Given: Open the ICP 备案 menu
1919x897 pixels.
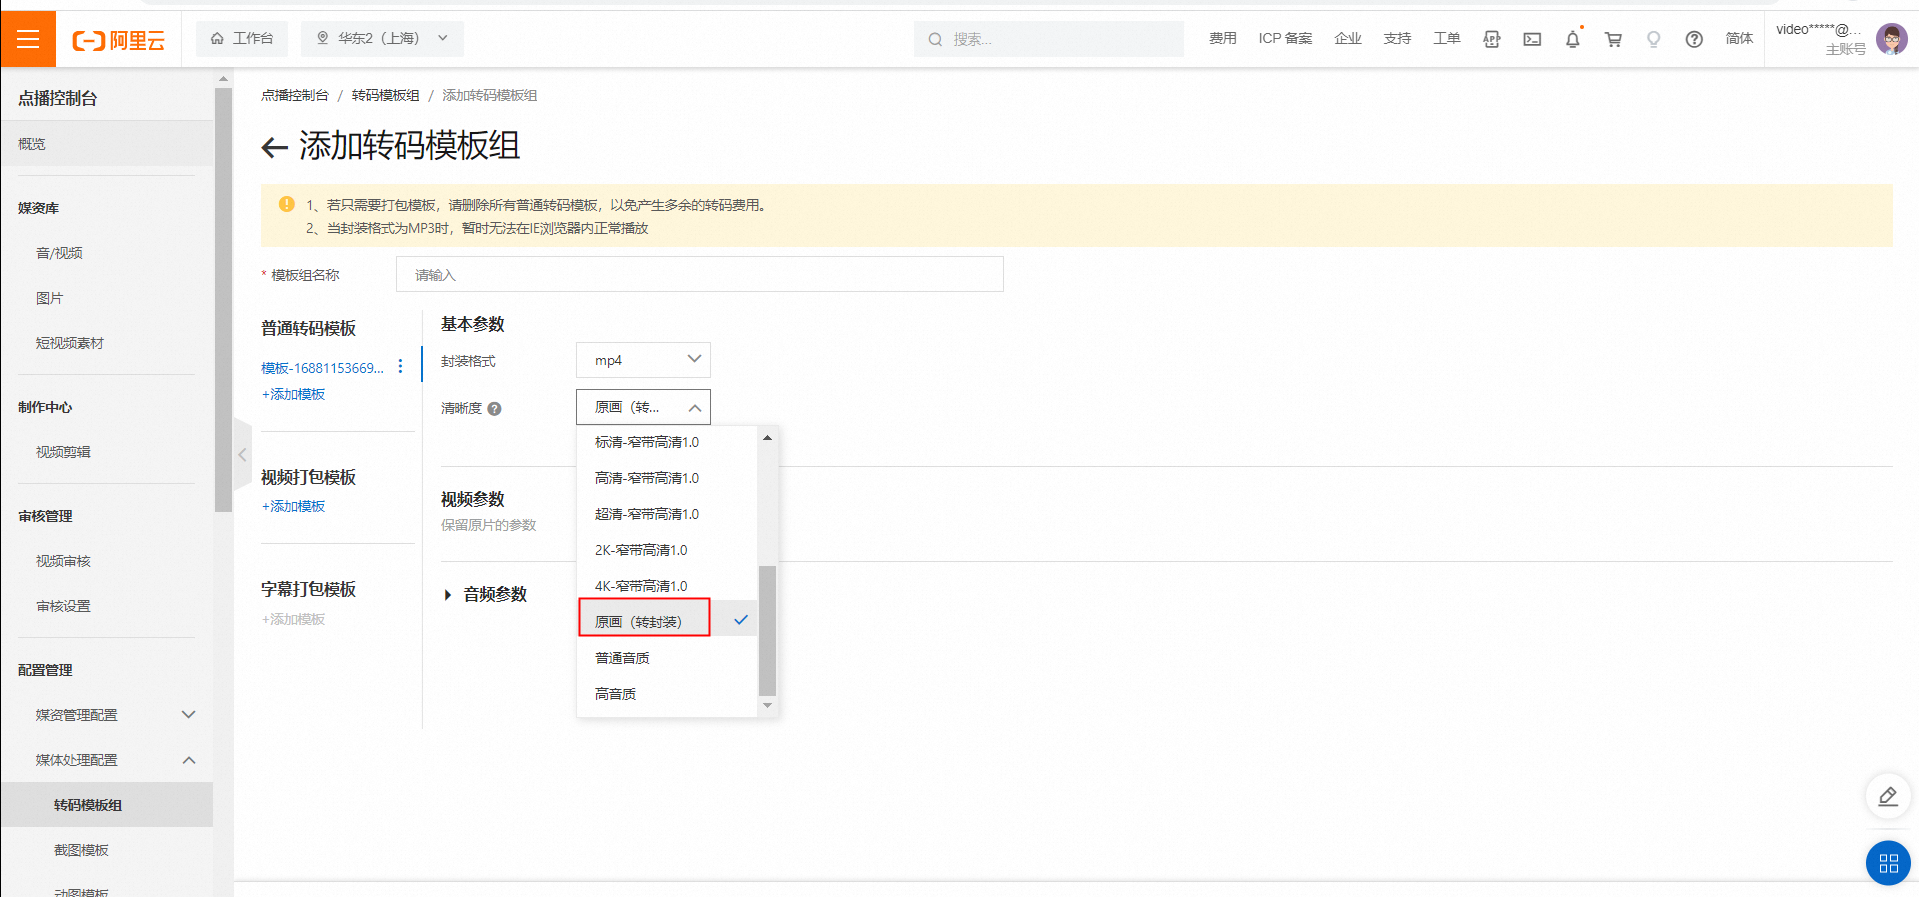Looking at the screenshot, I should pyautogui.click(x=1285, y=38).
